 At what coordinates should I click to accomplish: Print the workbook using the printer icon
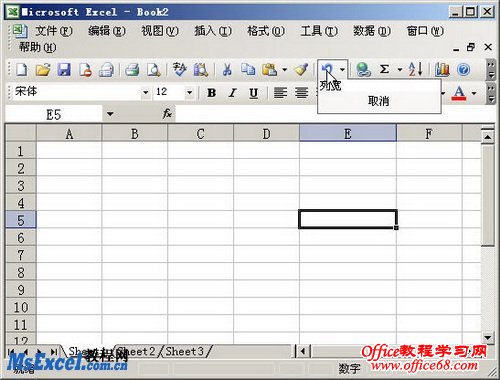132,70
